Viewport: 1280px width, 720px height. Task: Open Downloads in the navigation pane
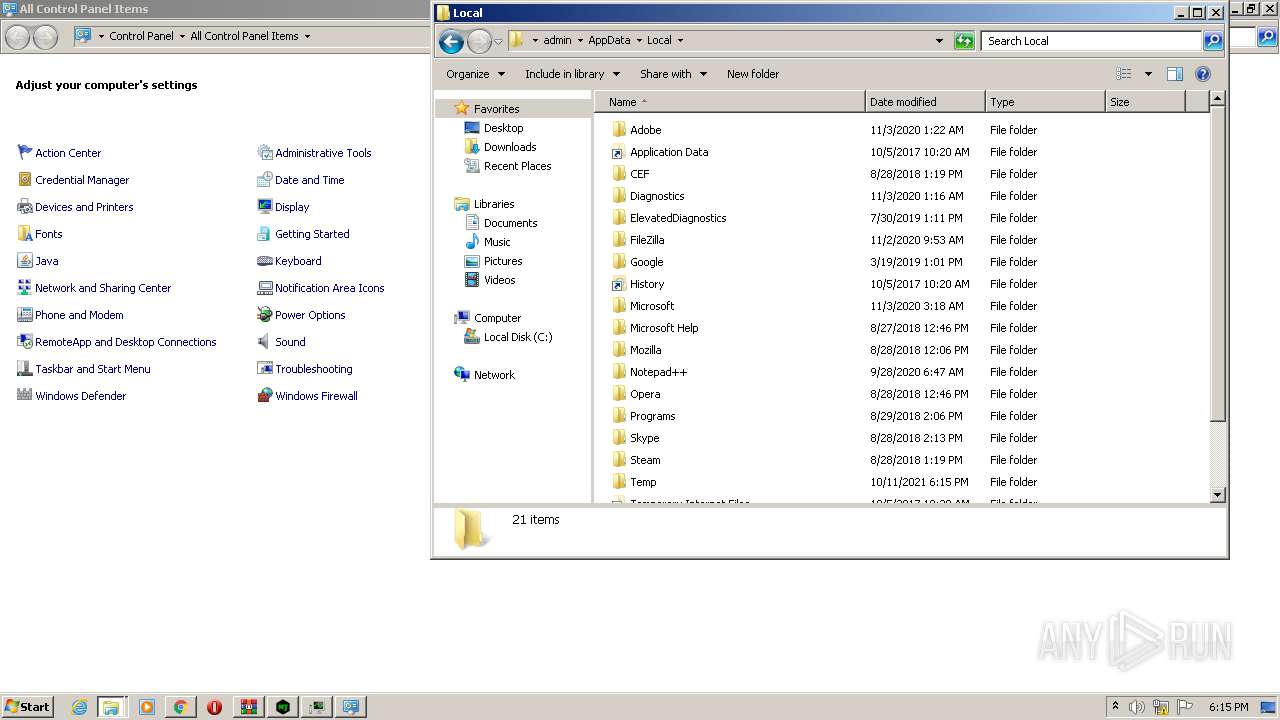510,147
